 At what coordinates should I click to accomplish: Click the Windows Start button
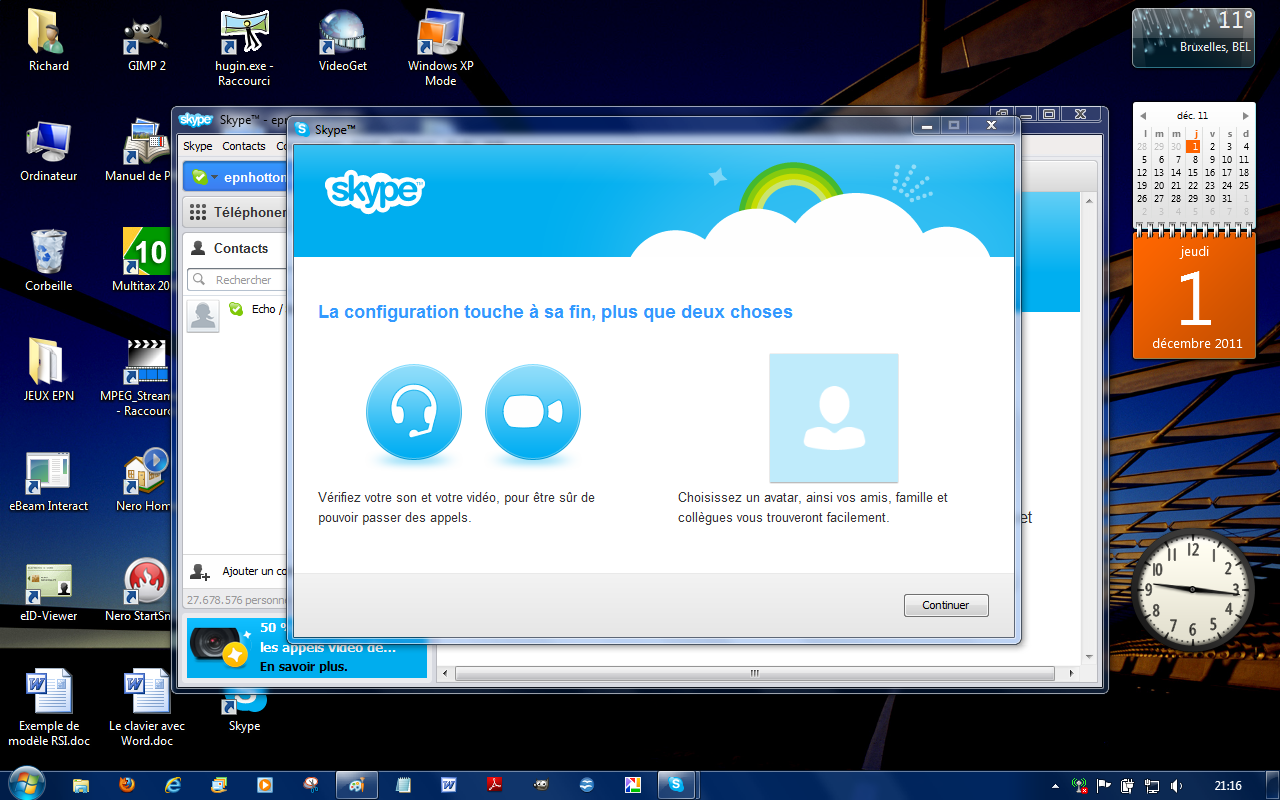click(x=25, y=784)
